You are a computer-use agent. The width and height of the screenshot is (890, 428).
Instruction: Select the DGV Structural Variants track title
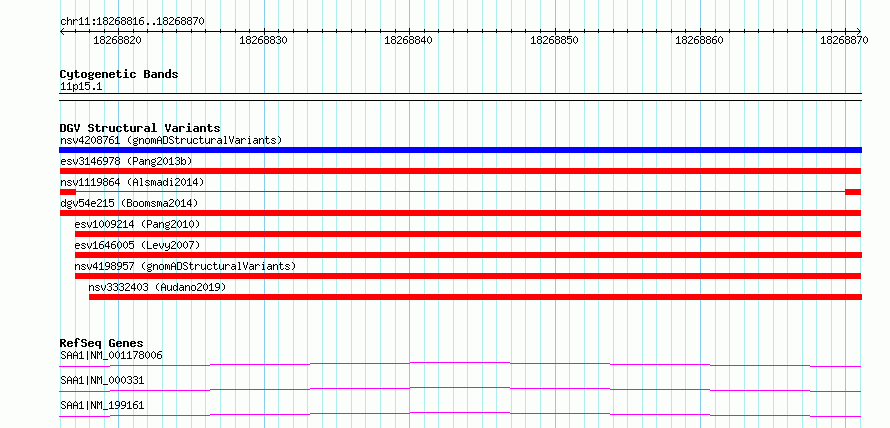140,128
